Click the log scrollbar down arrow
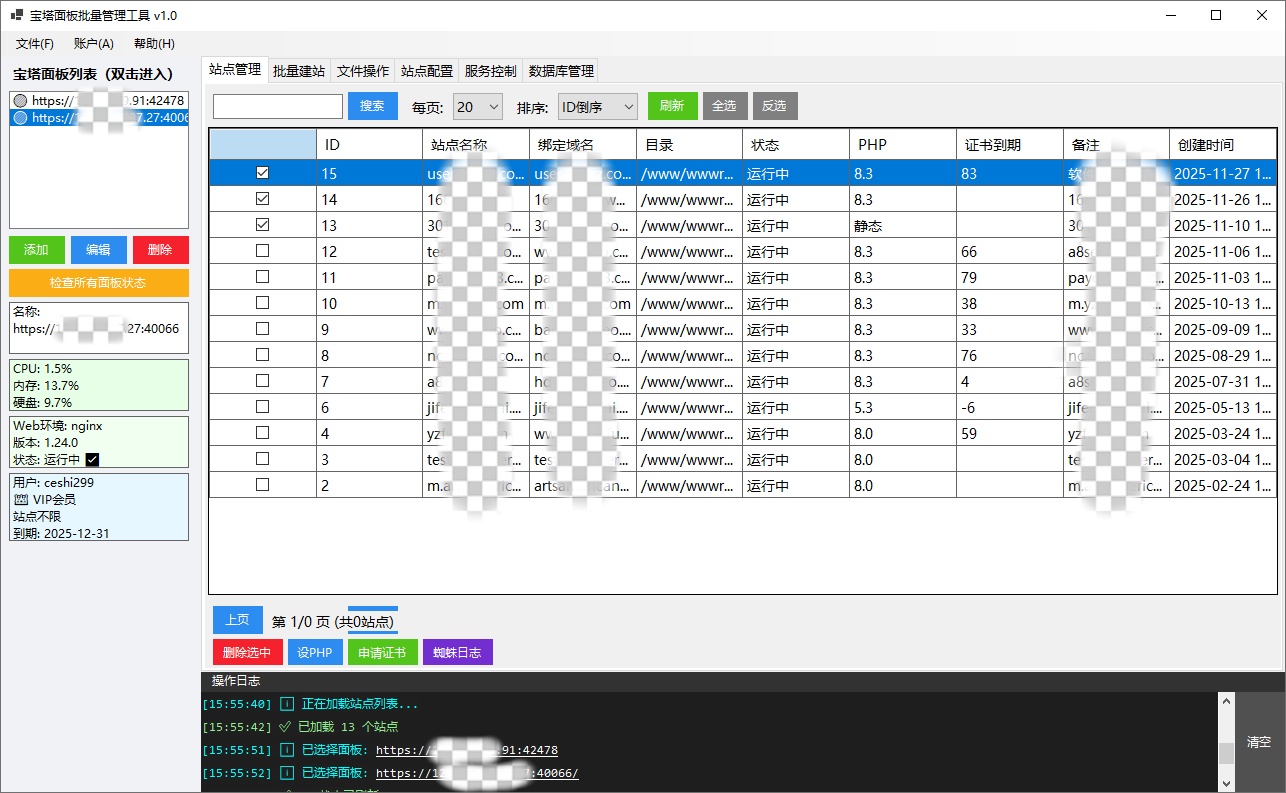 click(x=1226, y=782)
